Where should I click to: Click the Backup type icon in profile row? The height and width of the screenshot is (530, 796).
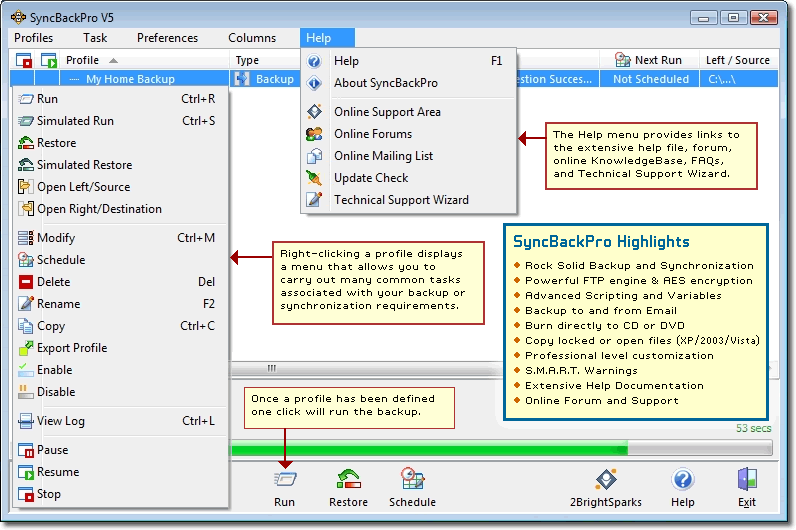pos(242,79)
